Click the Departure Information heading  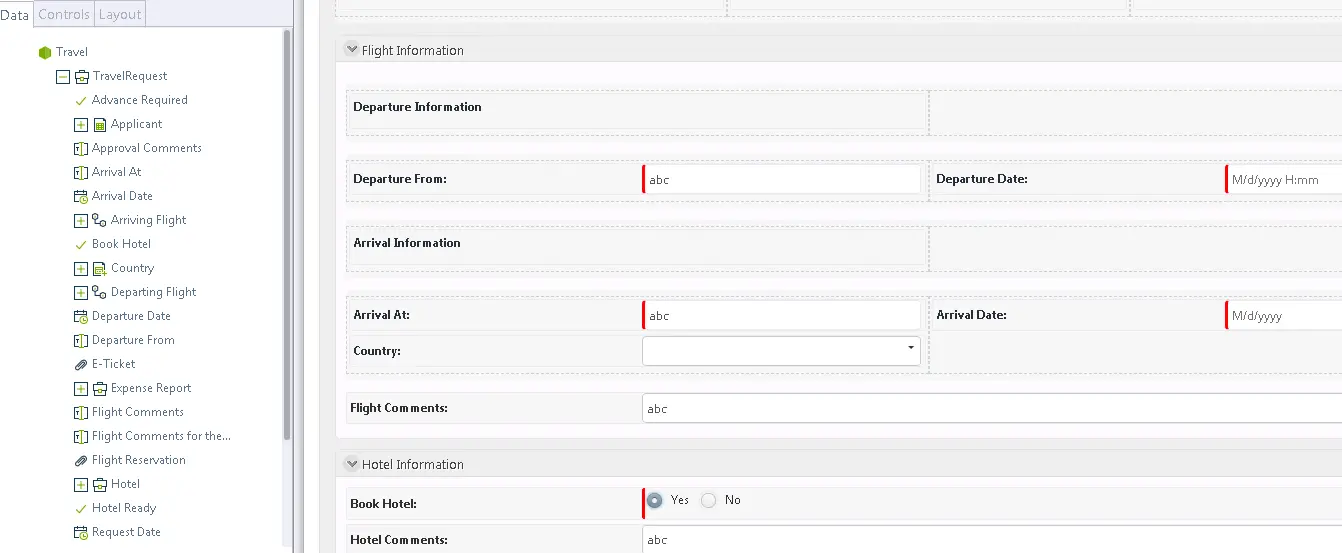417,107
